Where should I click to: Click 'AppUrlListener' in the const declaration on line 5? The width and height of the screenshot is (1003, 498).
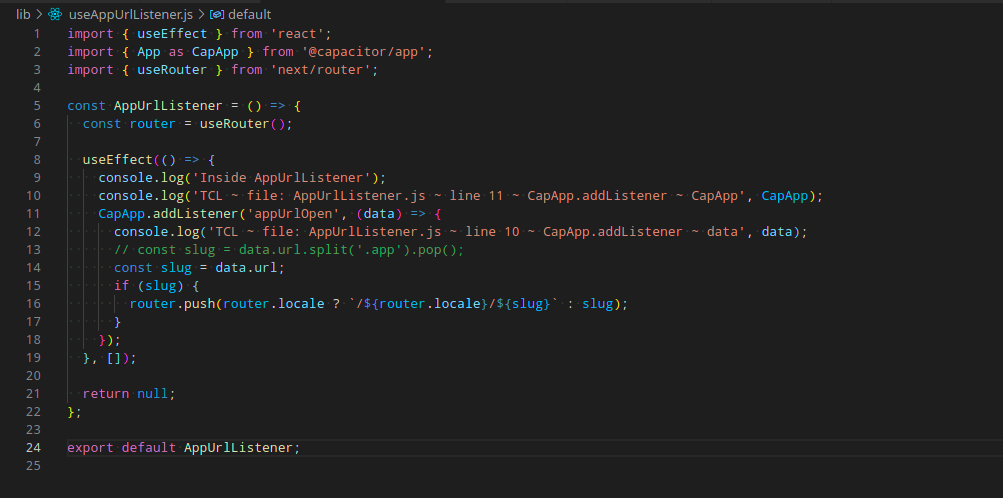coord(168,105)
